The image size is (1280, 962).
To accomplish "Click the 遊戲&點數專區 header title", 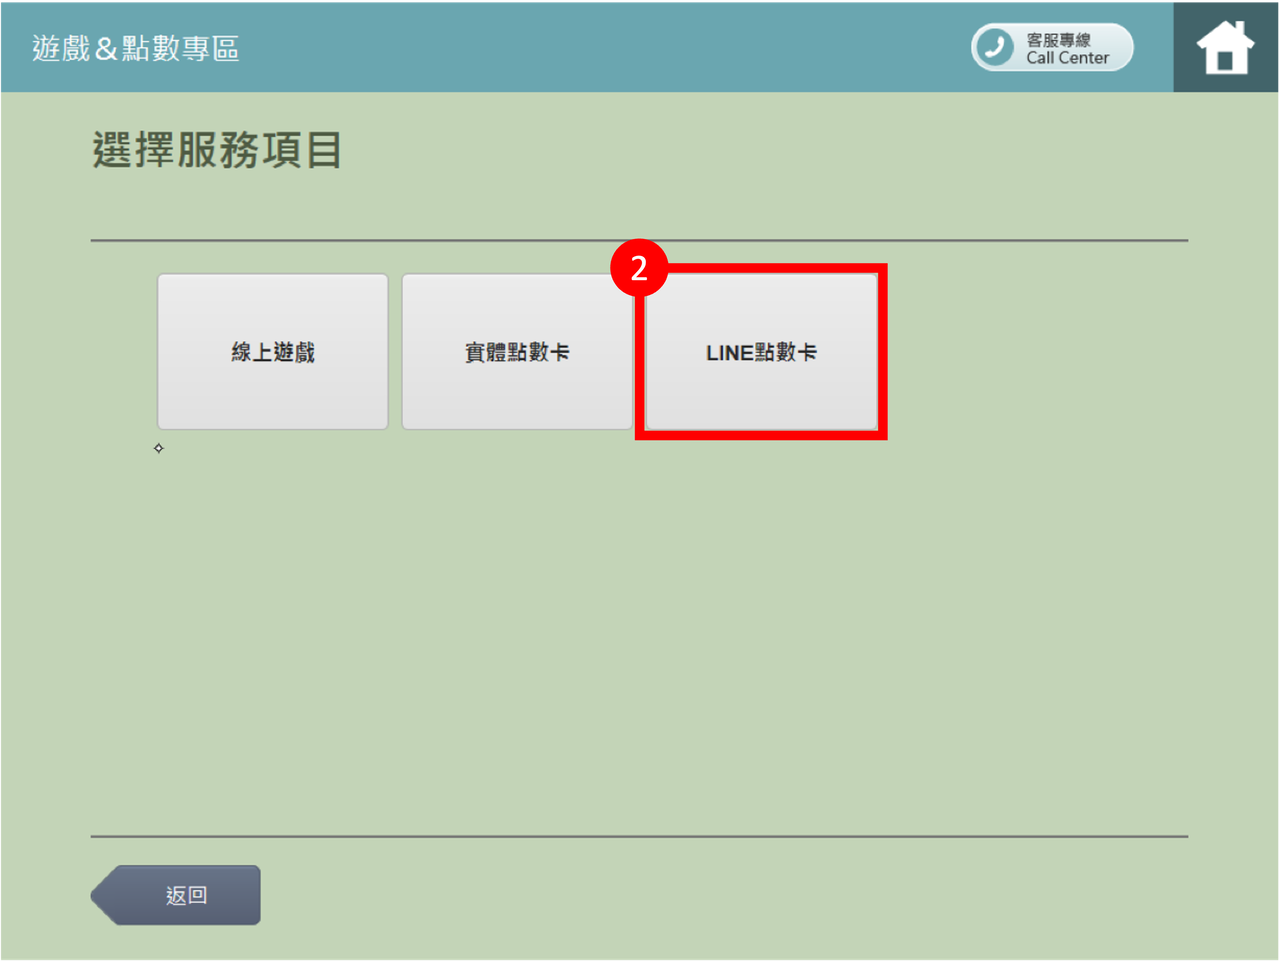I will click(x=136, y=48).
